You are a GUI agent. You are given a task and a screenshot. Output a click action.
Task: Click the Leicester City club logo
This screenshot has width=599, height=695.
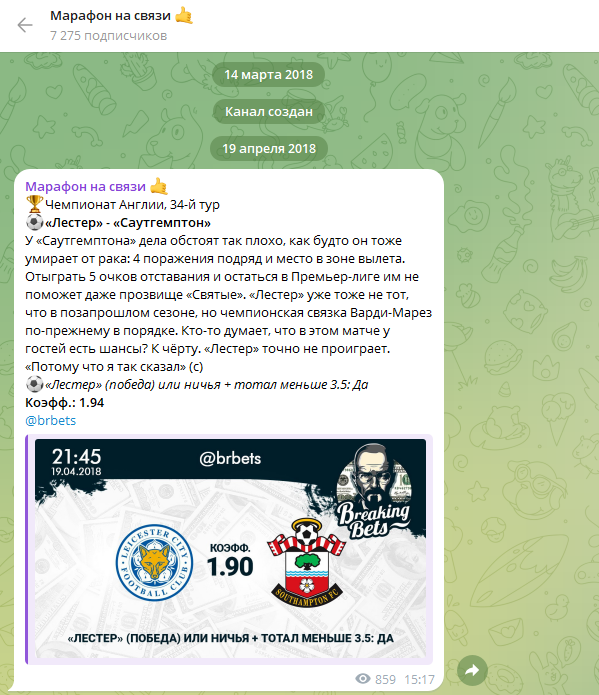(x=154, y=563)
